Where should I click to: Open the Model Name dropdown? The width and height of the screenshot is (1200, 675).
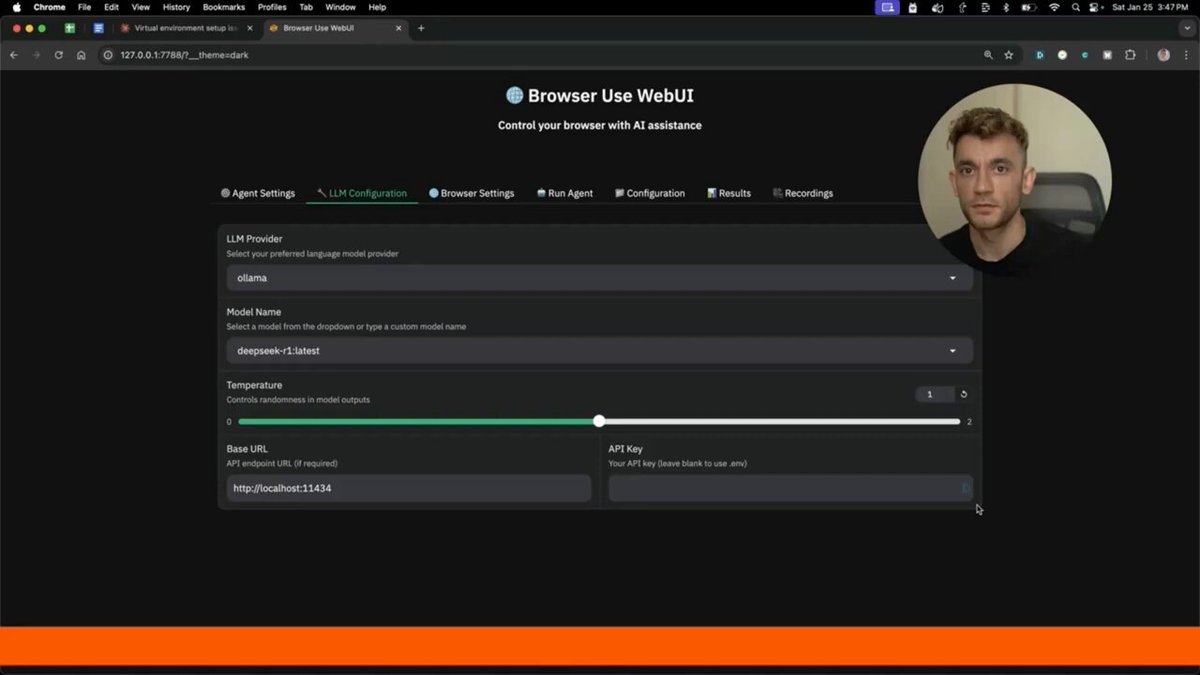click(x=599, y=351)
